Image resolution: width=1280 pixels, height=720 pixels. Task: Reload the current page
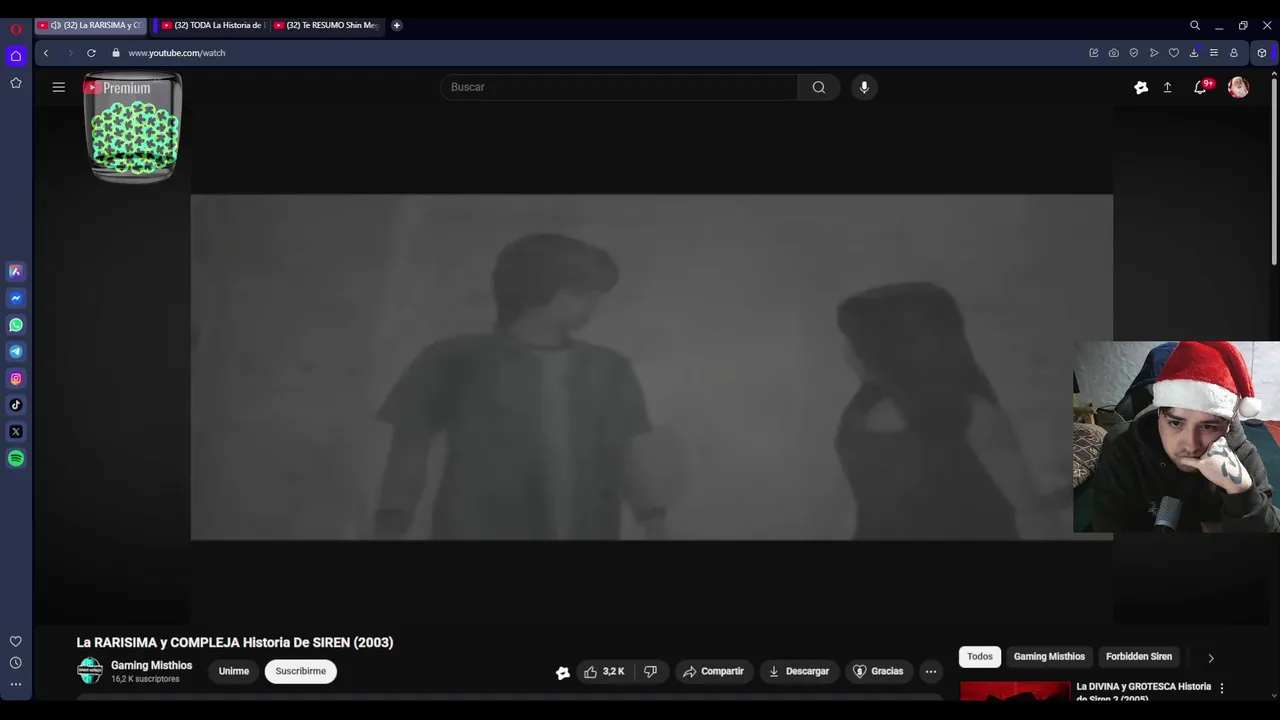[x=91, y=53]
